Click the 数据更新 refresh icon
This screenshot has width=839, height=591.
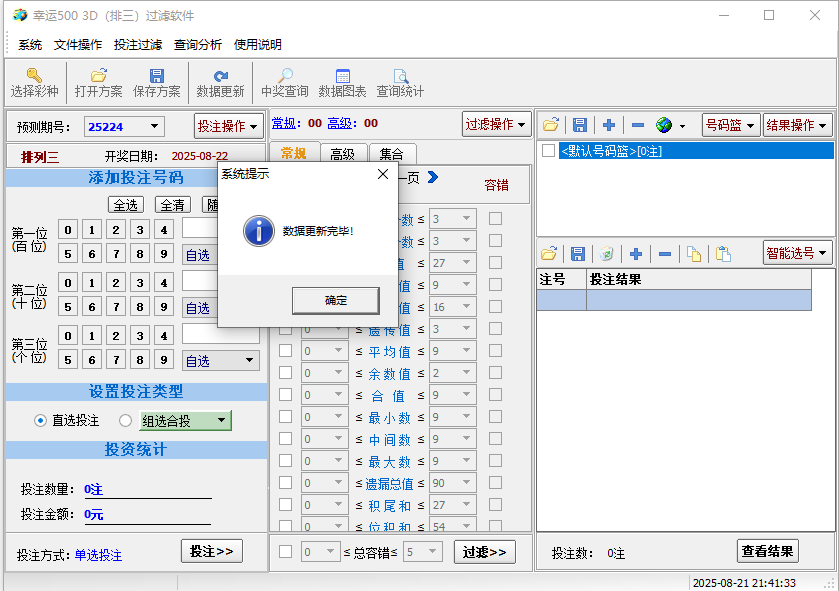(220, 76)
